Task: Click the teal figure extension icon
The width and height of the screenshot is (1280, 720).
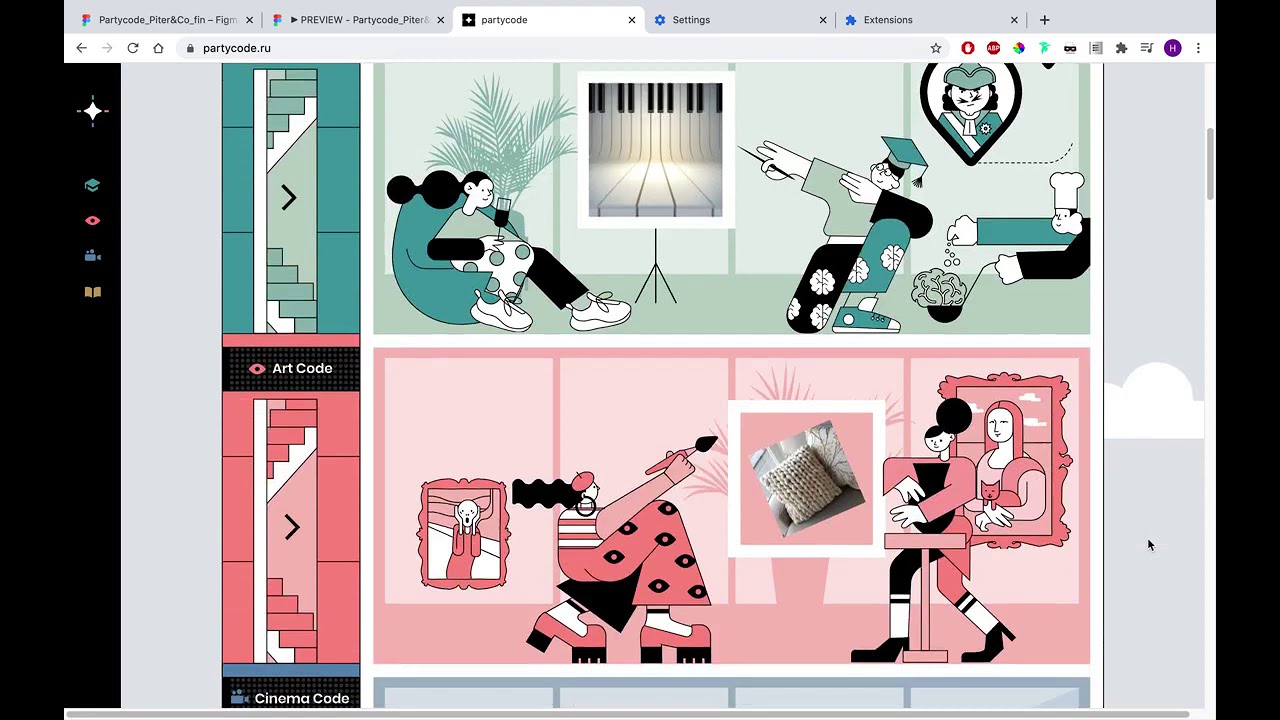Action: (x=1044, y=48)
